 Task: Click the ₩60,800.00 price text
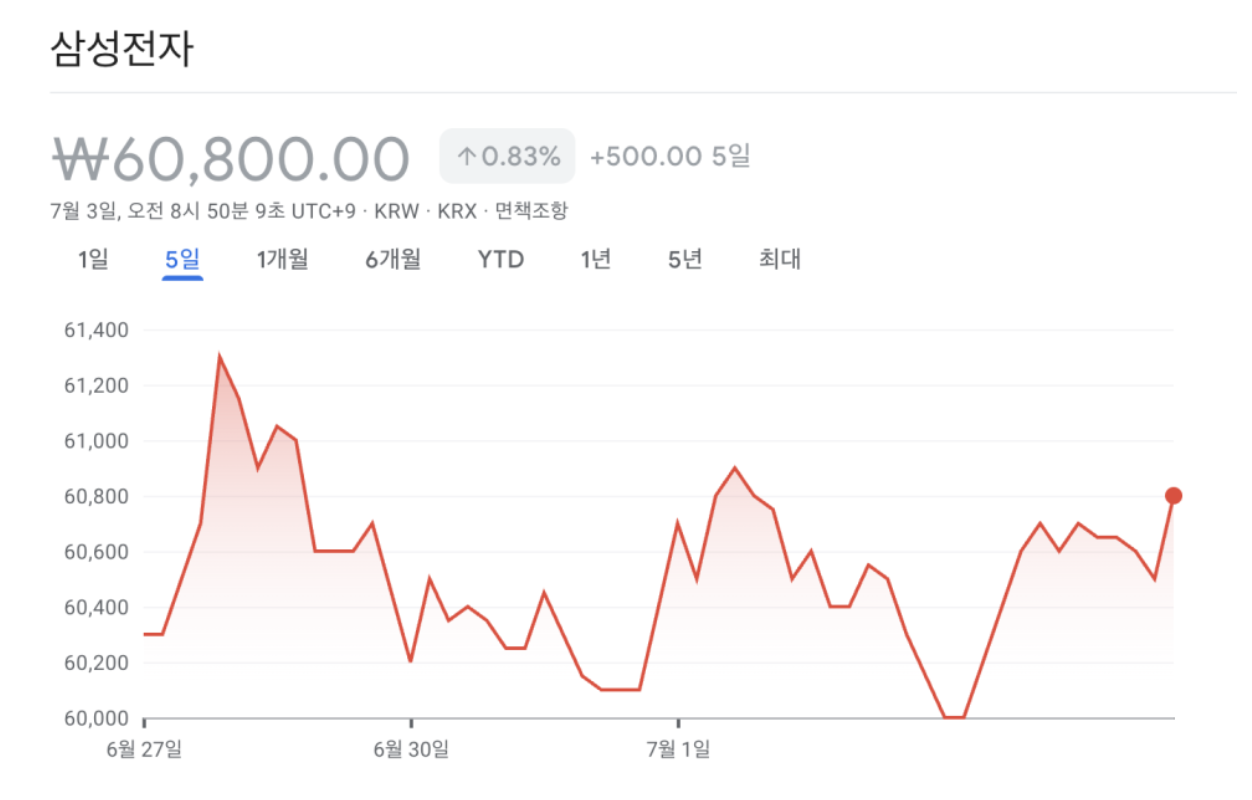[231, 158]
